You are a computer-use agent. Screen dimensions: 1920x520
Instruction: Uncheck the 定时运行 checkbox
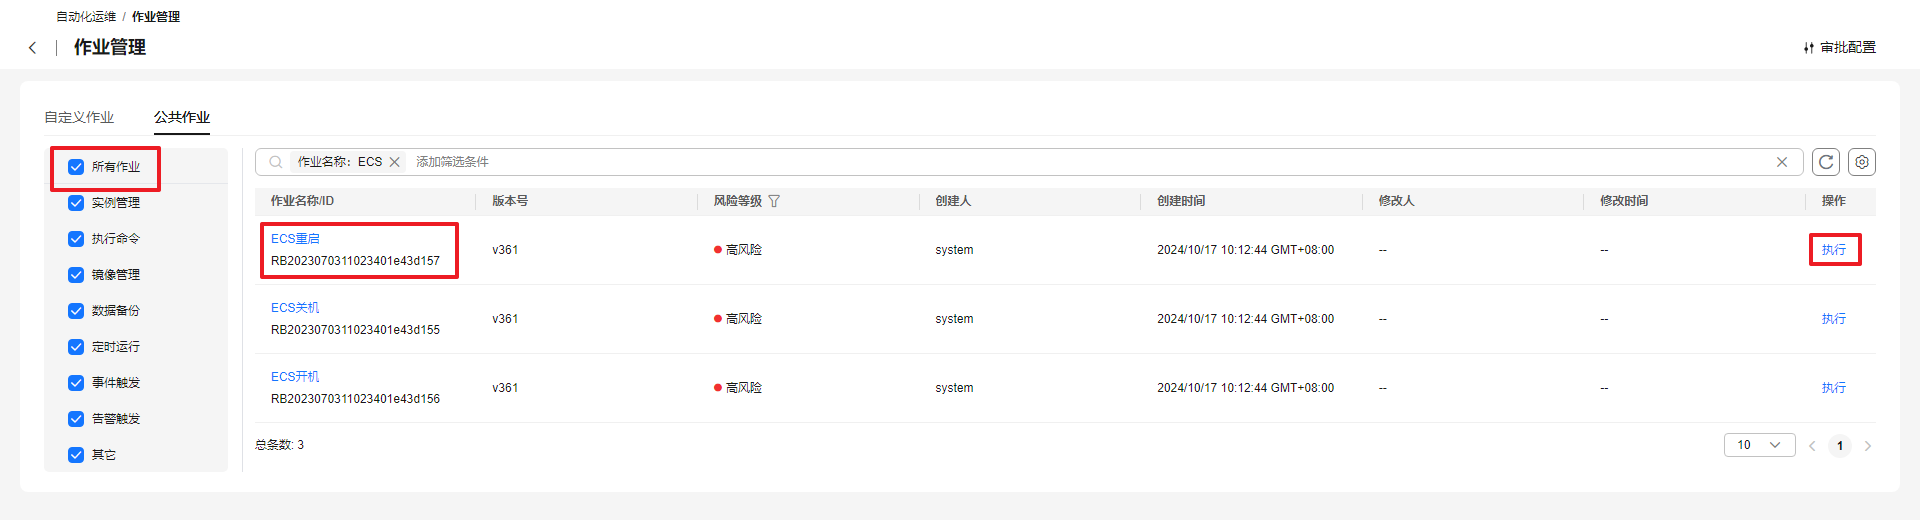76,347
